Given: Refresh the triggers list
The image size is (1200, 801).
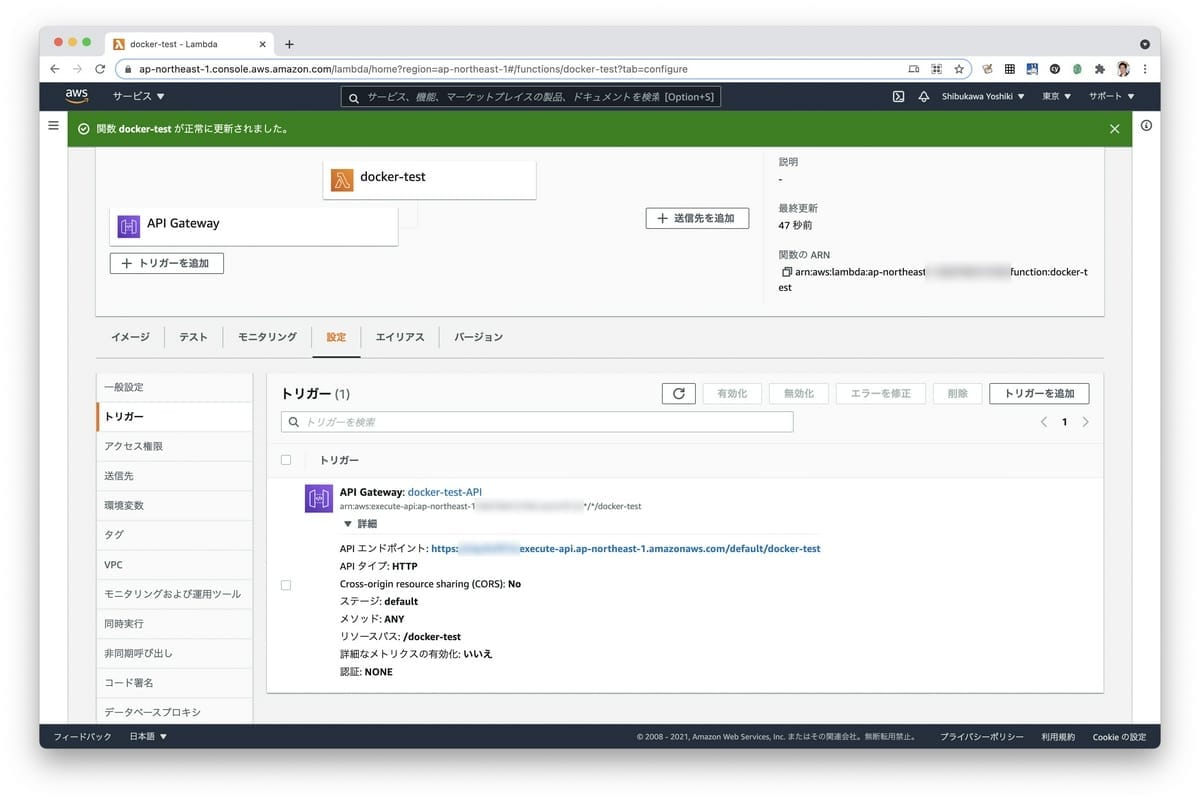Looking at the screenshot, I should (x=678, y=394).
